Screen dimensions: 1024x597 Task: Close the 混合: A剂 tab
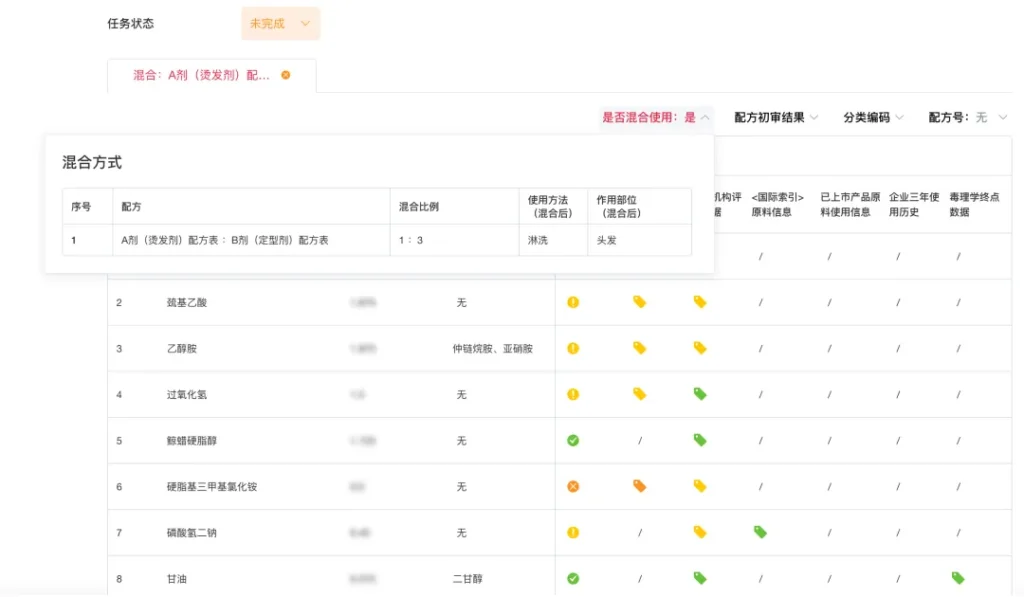coord(286,75)
